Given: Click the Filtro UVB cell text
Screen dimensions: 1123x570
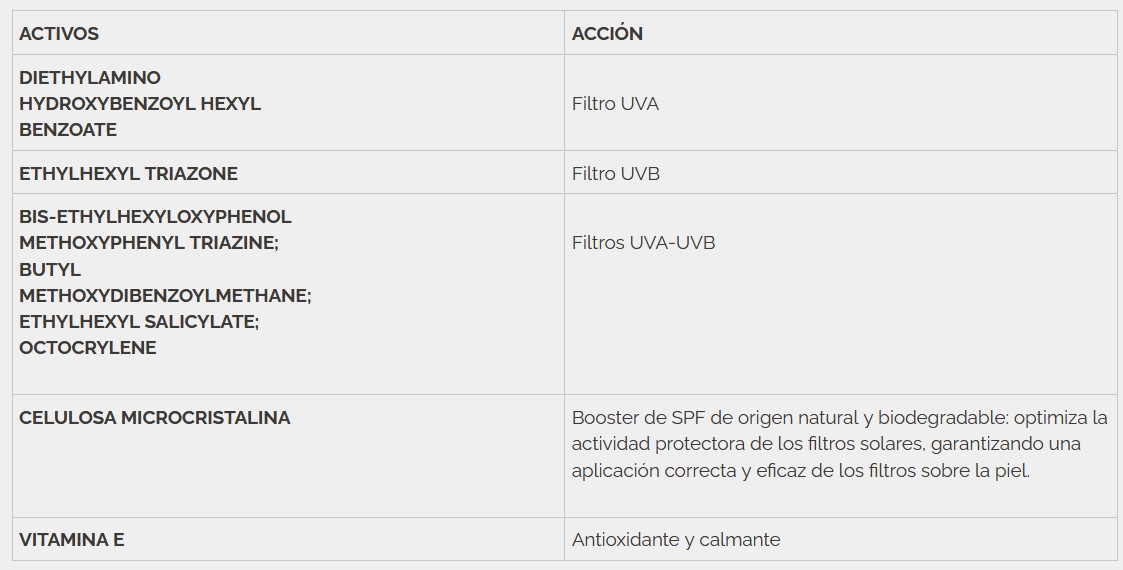Looking at the screenshot, I should tap(616, 173).
